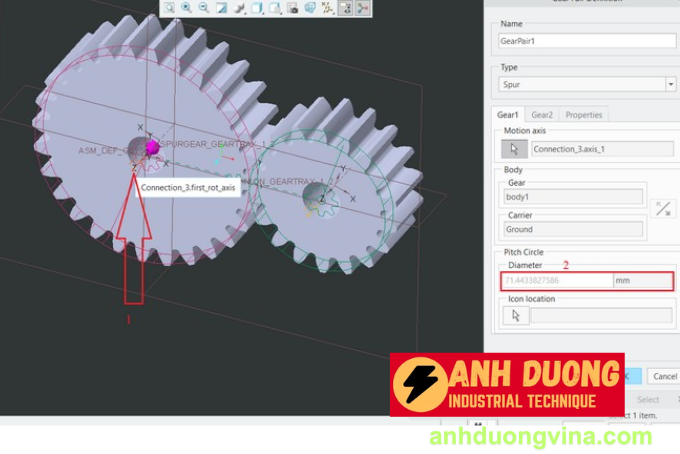
Task: Click the Zoom In magnifier icon
Action: click(x=186, y=8)
